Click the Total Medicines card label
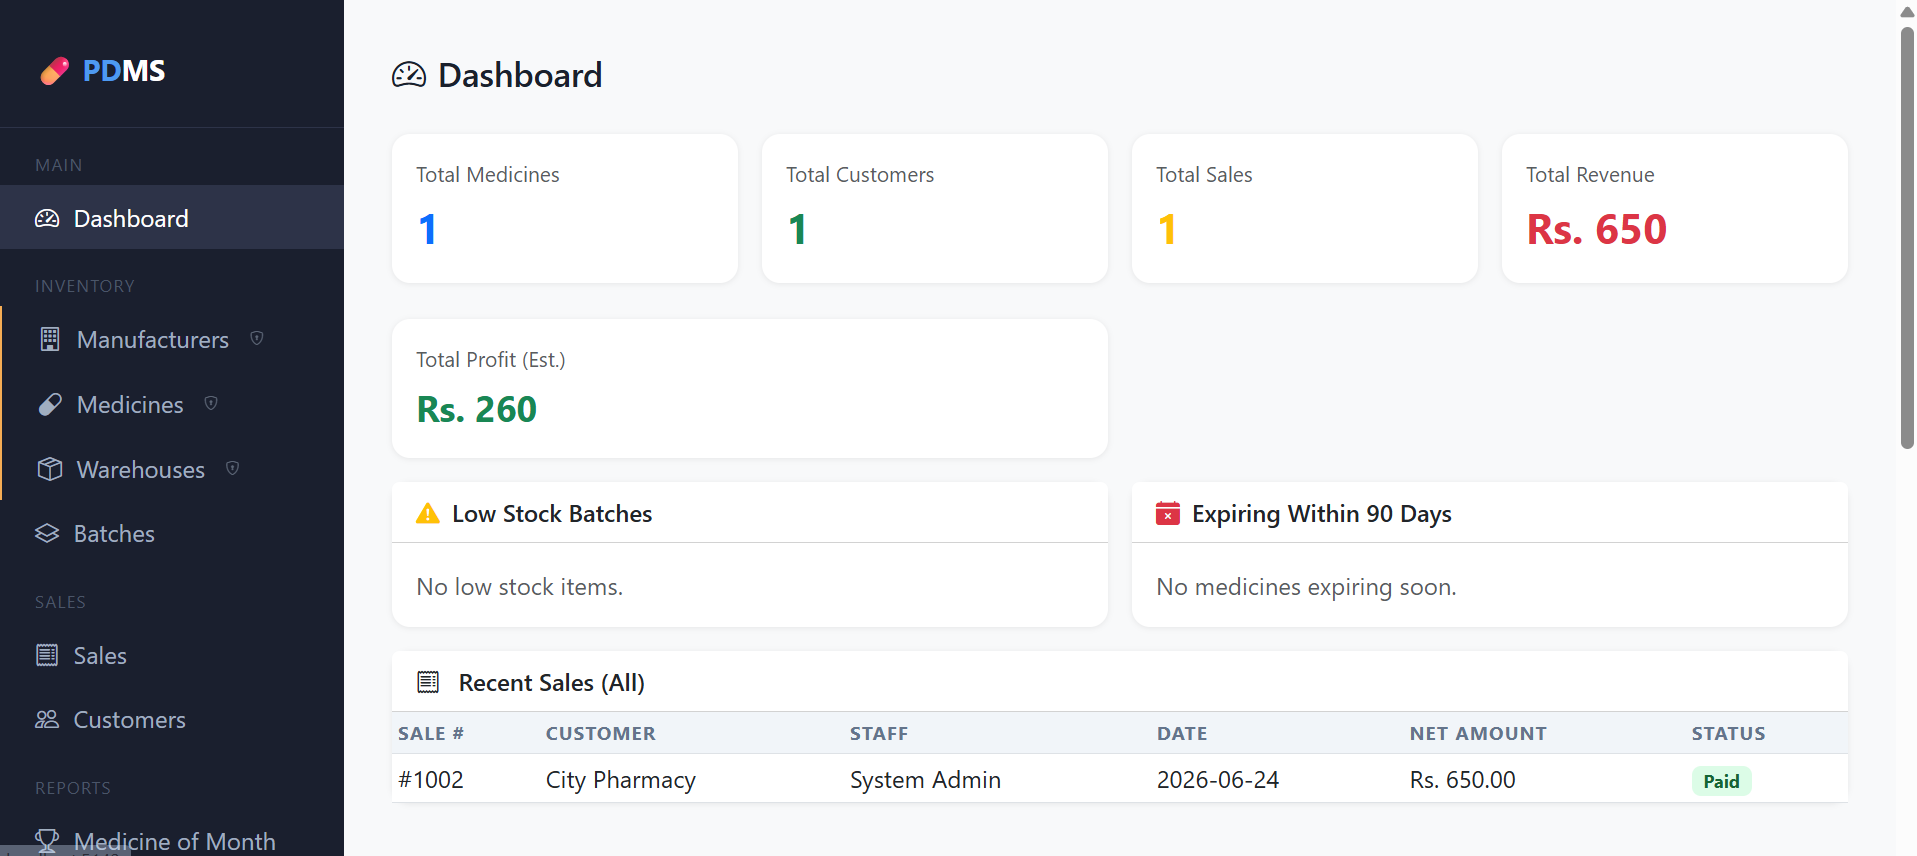1917x856 pixels. tap(488, 175)
